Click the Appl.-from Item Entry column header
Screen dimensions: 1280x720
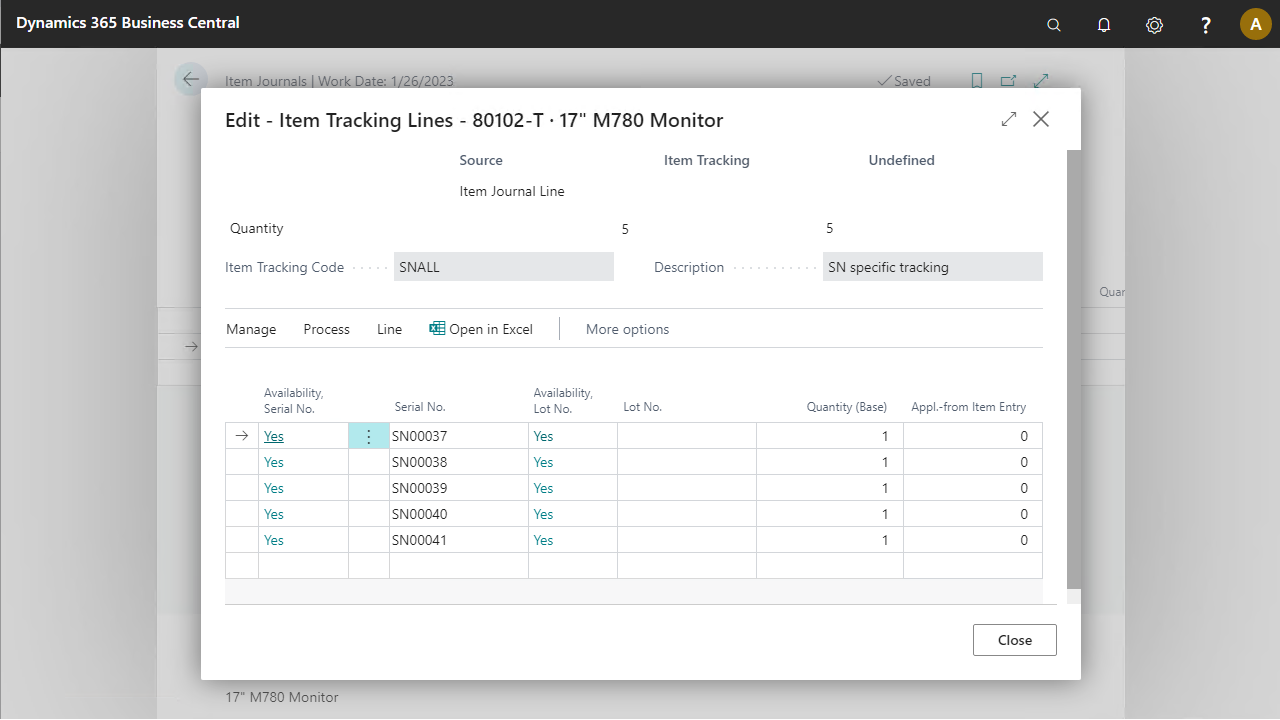(x=969, y=407)
